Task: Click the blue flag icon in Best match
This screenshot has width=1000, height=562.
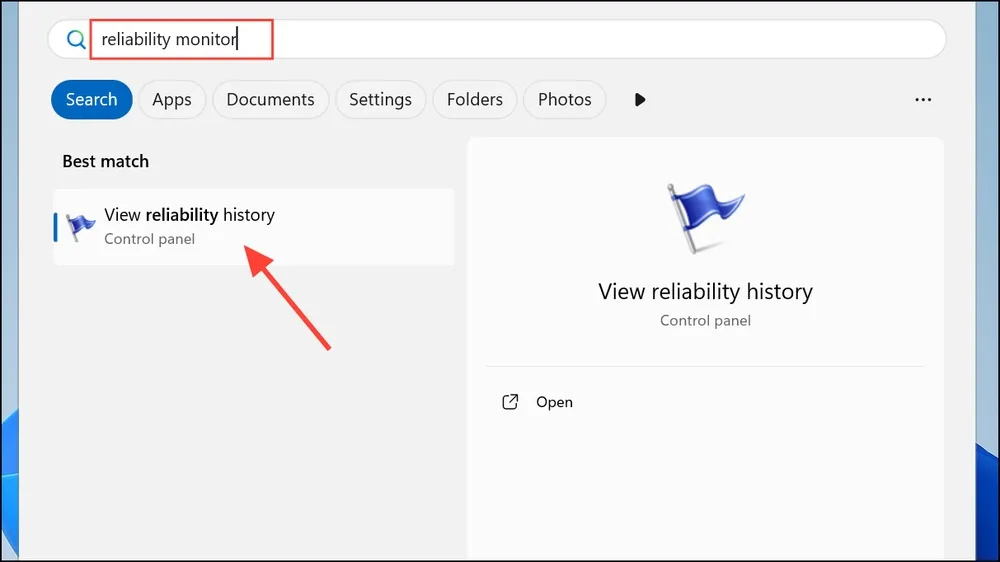Action: pyautogui.click(x=80, y=226)
